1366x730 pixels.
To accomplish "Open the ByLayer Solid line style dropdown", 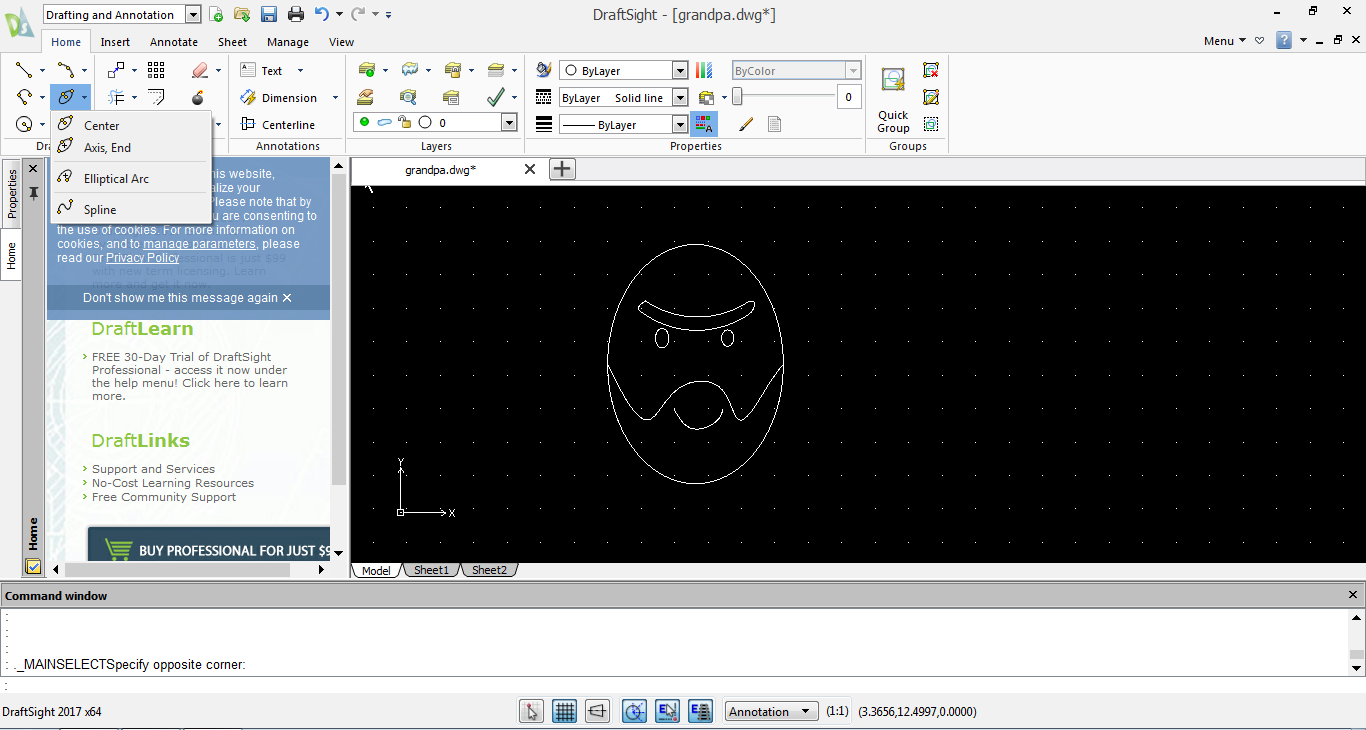I will click(x=680, y=98).
